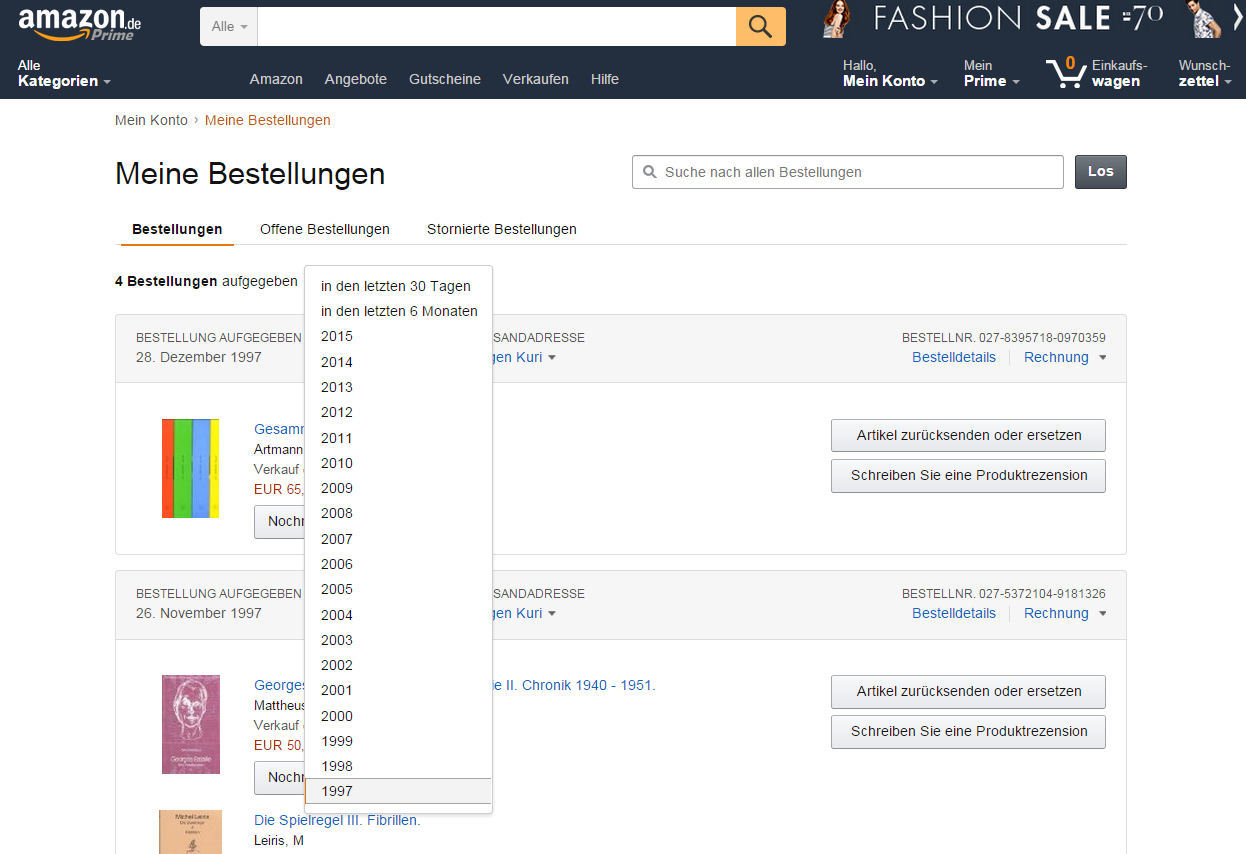The height and width of the screenshot is (854, 1246).
Task: Click the Amazon.de Prime logo
Action: [80, 24]
